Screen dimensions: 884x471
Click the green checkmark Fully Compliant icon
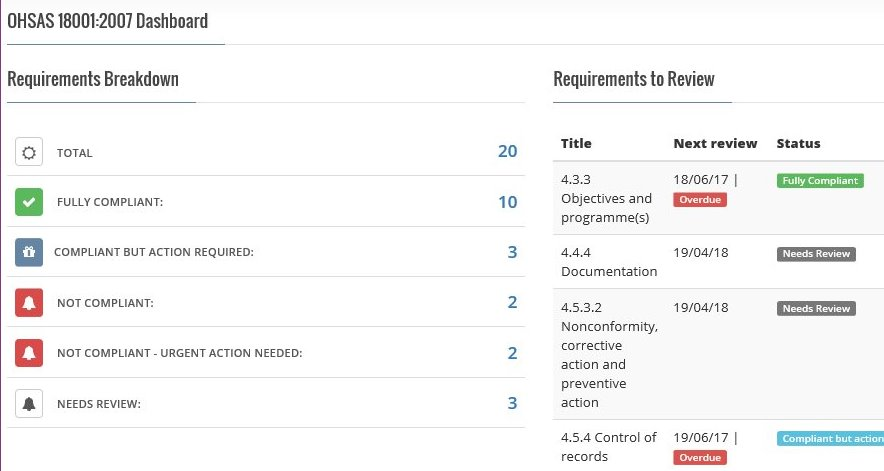tap(29, 202)
